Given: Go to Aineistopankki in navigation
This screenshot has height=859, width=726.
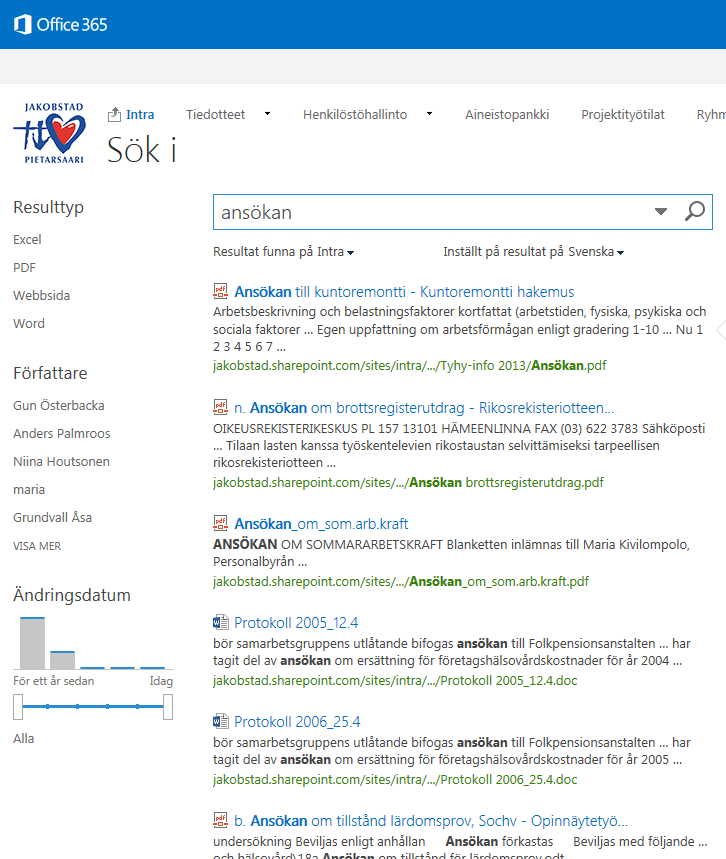Looking at the screenshot, I should pos(507,114).
